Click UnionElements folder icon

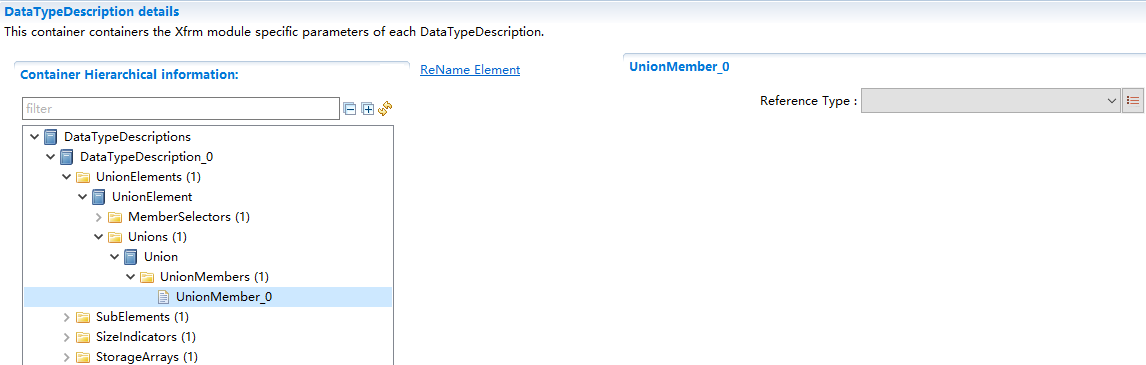point(83,177)
